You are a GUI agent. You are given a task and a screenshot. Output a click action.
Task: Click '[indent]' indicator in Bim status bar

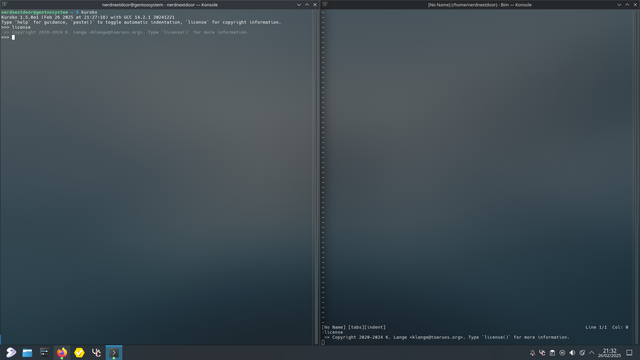[x=375, y=327]
